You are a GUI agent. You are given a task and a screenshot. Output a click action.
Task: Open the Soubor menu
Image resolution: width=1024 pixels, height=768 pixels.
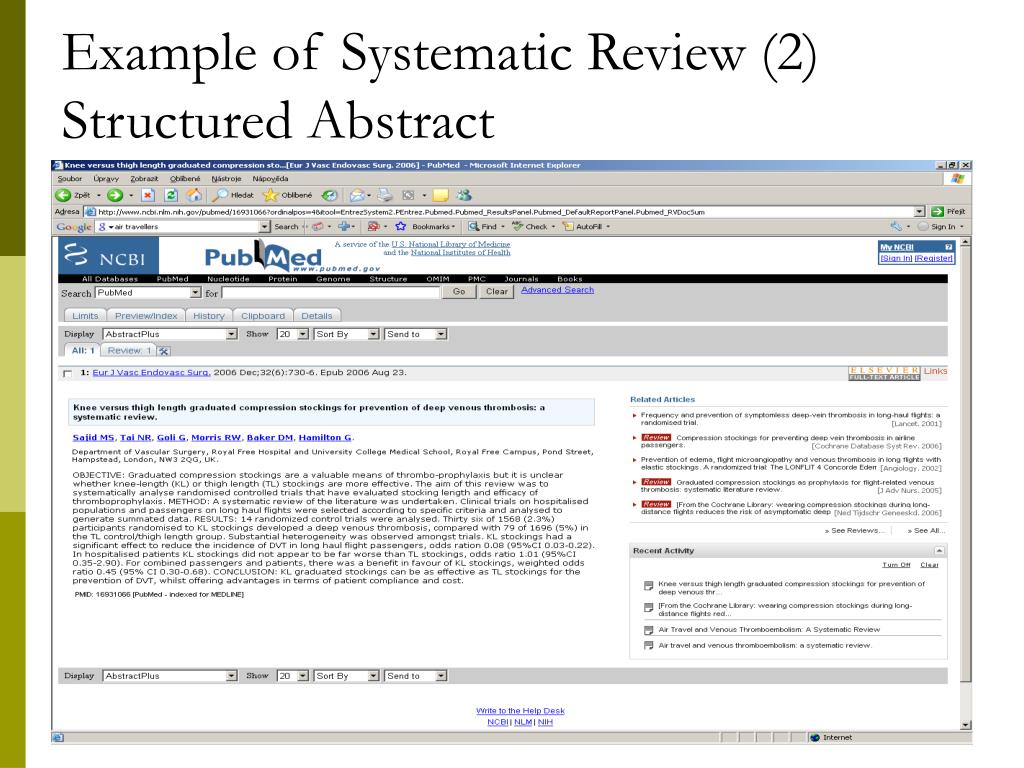click(x=70, y=178)
